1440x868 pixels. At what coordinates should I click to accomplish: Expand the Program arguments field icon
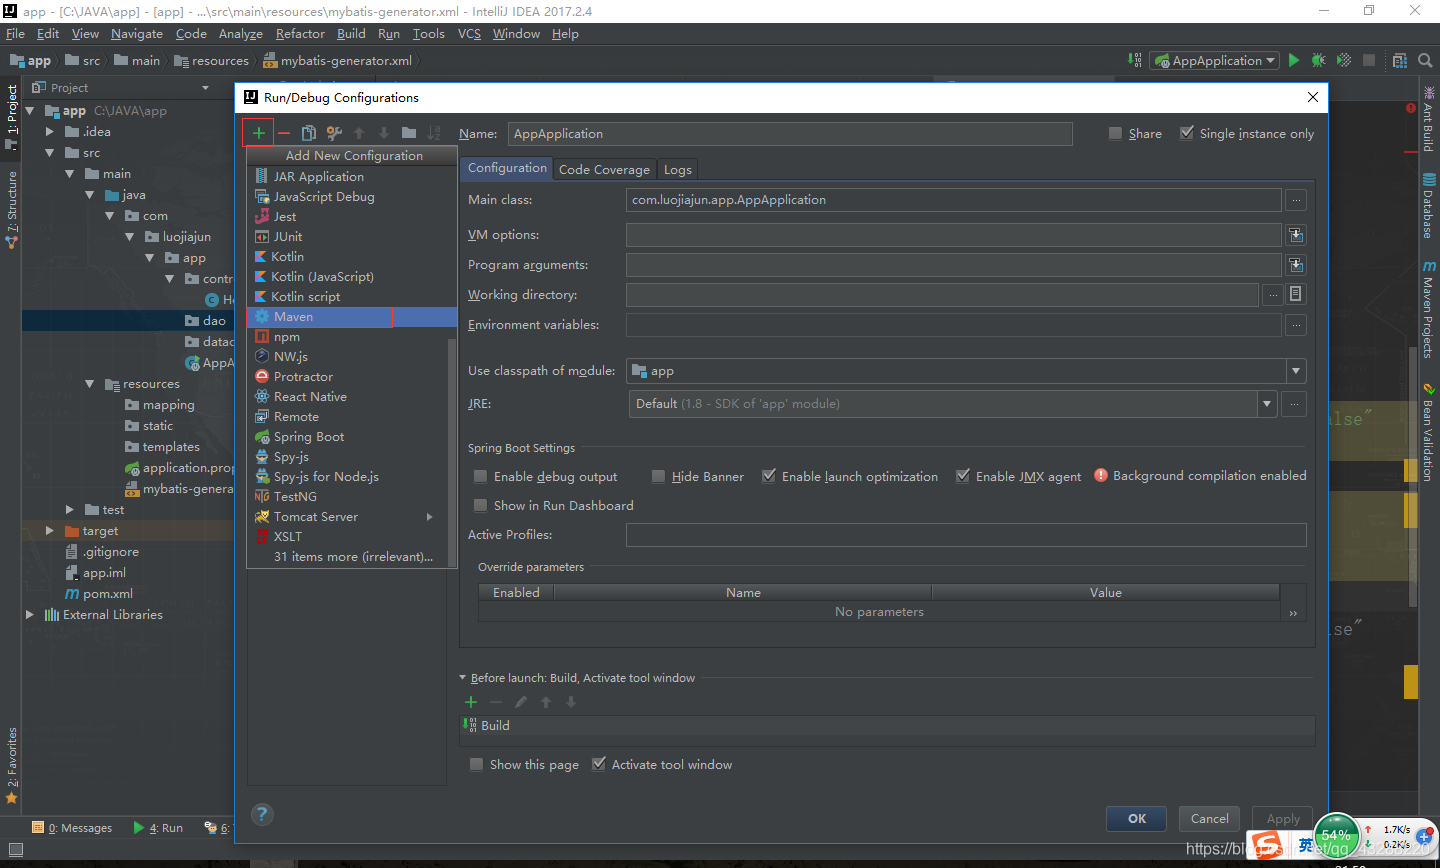pyautogui.click(x=1296, y=265)
